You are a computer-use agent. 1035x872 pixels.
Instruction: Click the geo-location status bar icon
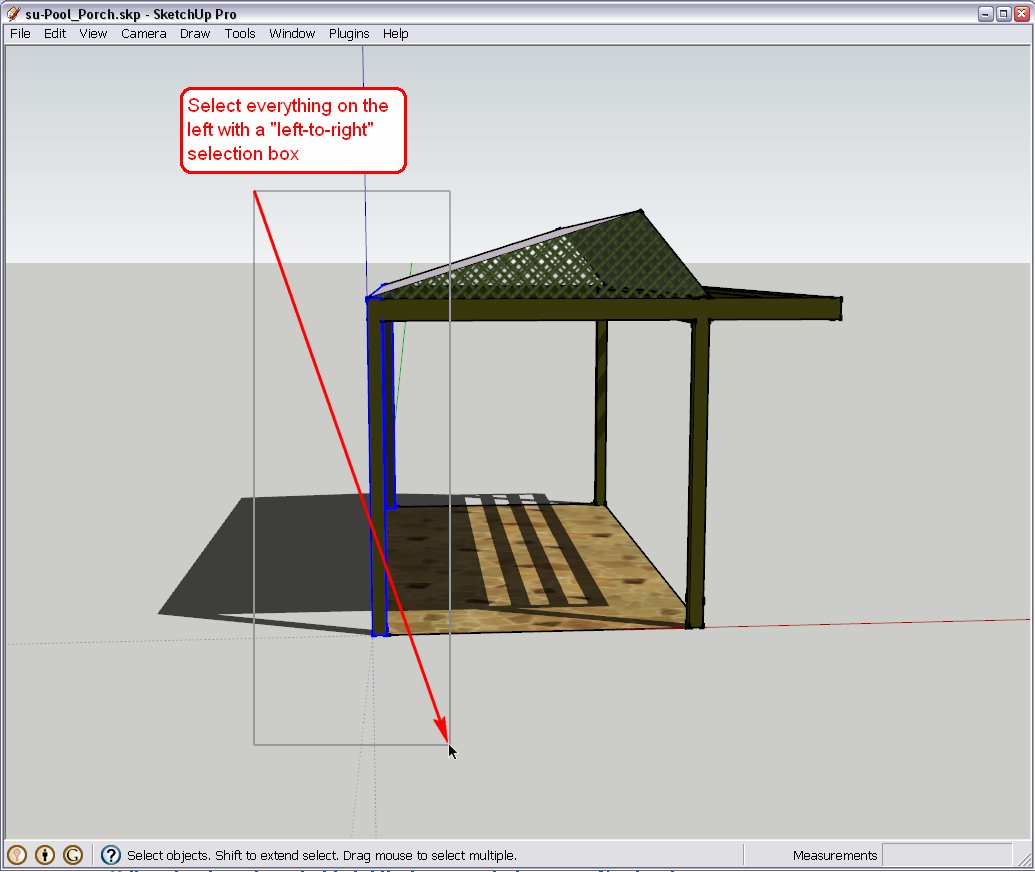pyautogui.click(x=17, y=855)
